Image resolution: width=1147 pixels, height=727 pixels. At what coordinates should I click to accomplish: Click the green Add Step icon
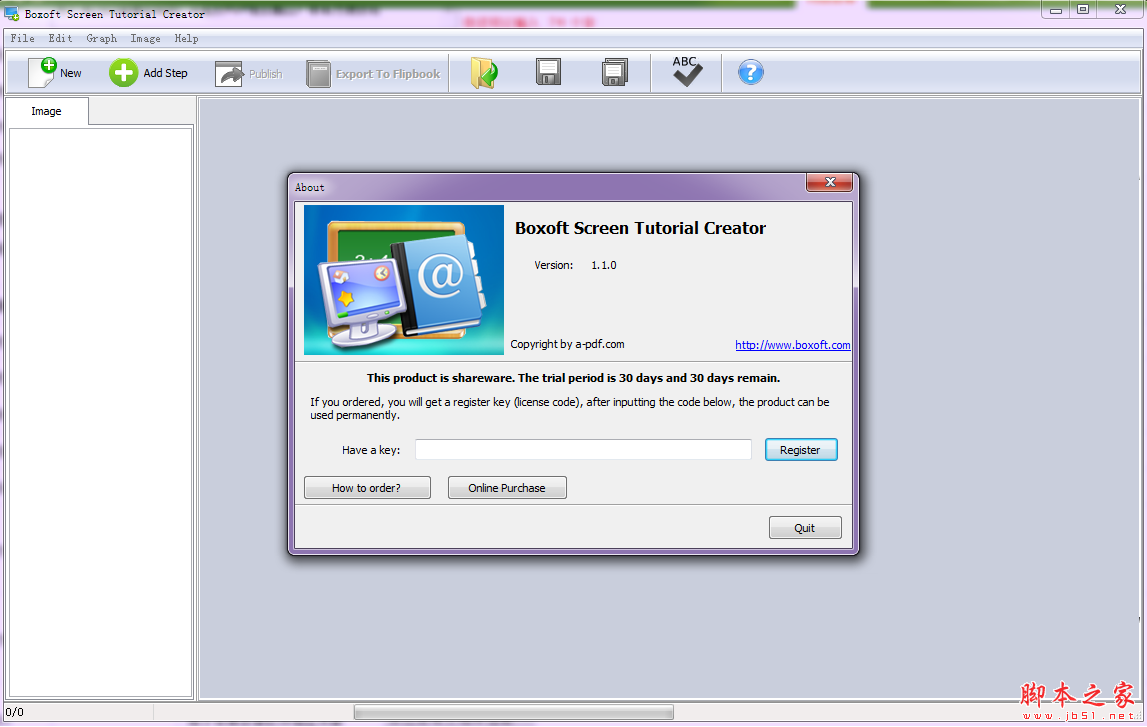pyautogui.click(x=123, y=72)
